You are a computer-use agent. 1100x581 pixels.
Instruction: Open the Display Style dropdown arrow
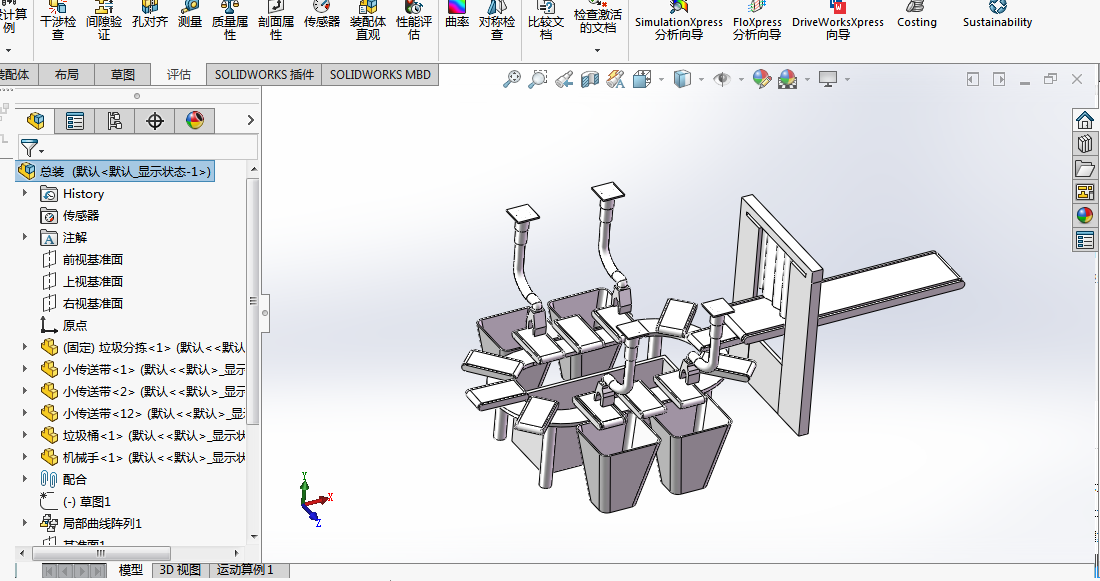point(702,80)
